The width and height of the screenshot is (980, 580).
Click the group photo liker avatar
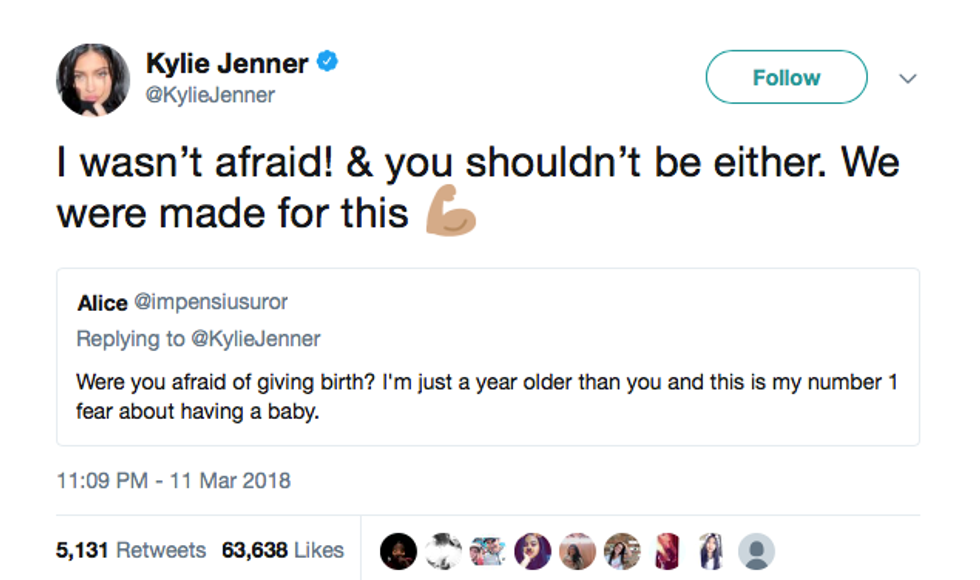click(487, 551)
